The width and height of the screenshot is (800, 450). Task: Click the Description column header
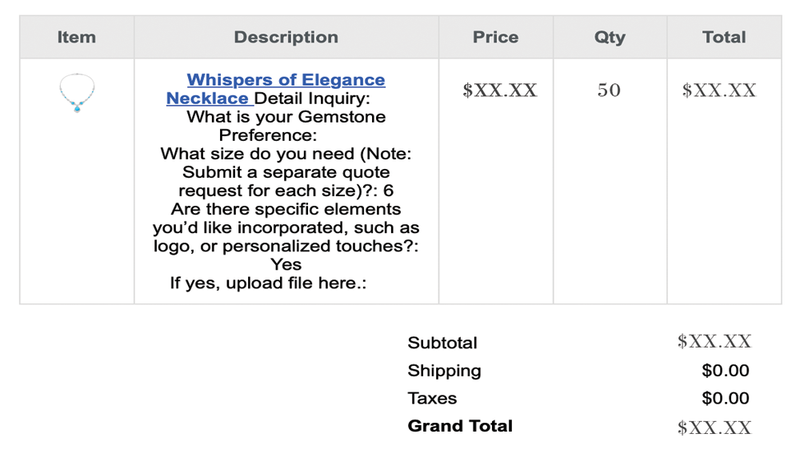(286, 37)
